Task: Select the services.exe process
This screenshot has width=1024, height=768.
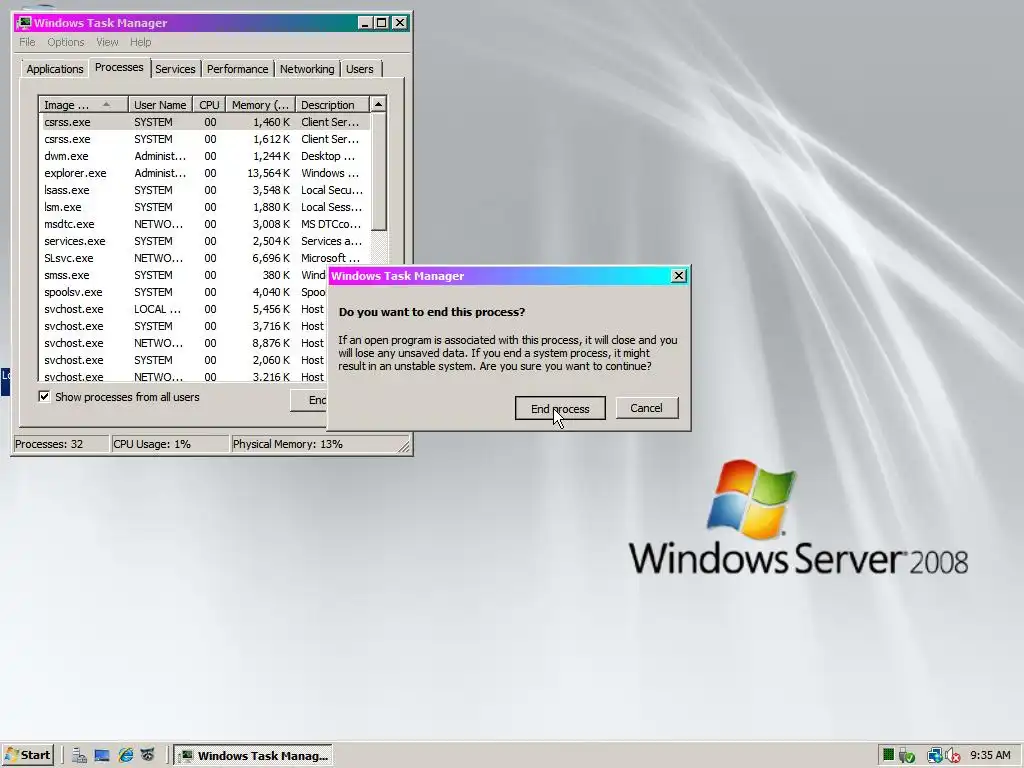Action: (204, 241)
